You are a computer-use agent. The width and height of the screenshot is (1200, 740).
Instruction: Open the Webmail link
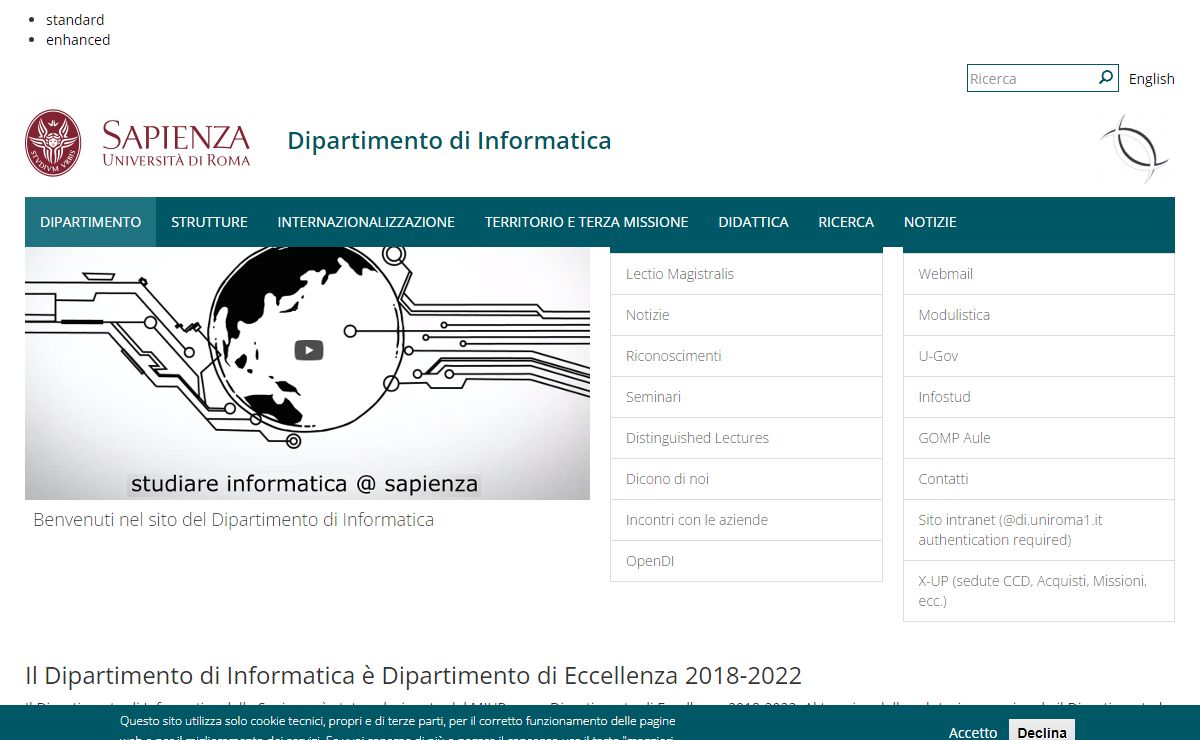[x=945, y=274]
